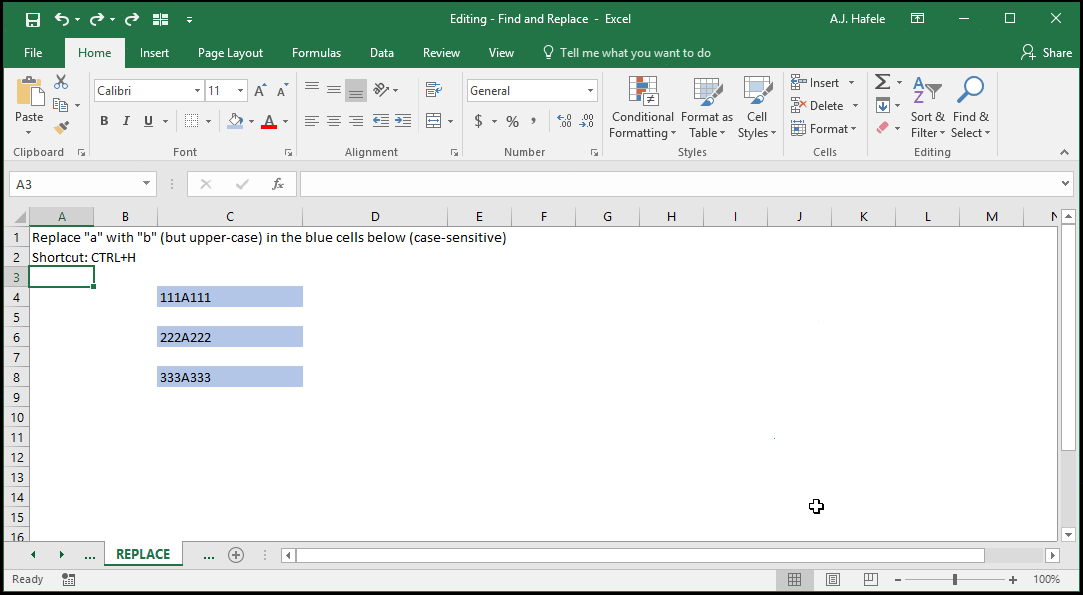Click the Copy icon in Clipboard group
The image size is (1083, 595).
61,105
